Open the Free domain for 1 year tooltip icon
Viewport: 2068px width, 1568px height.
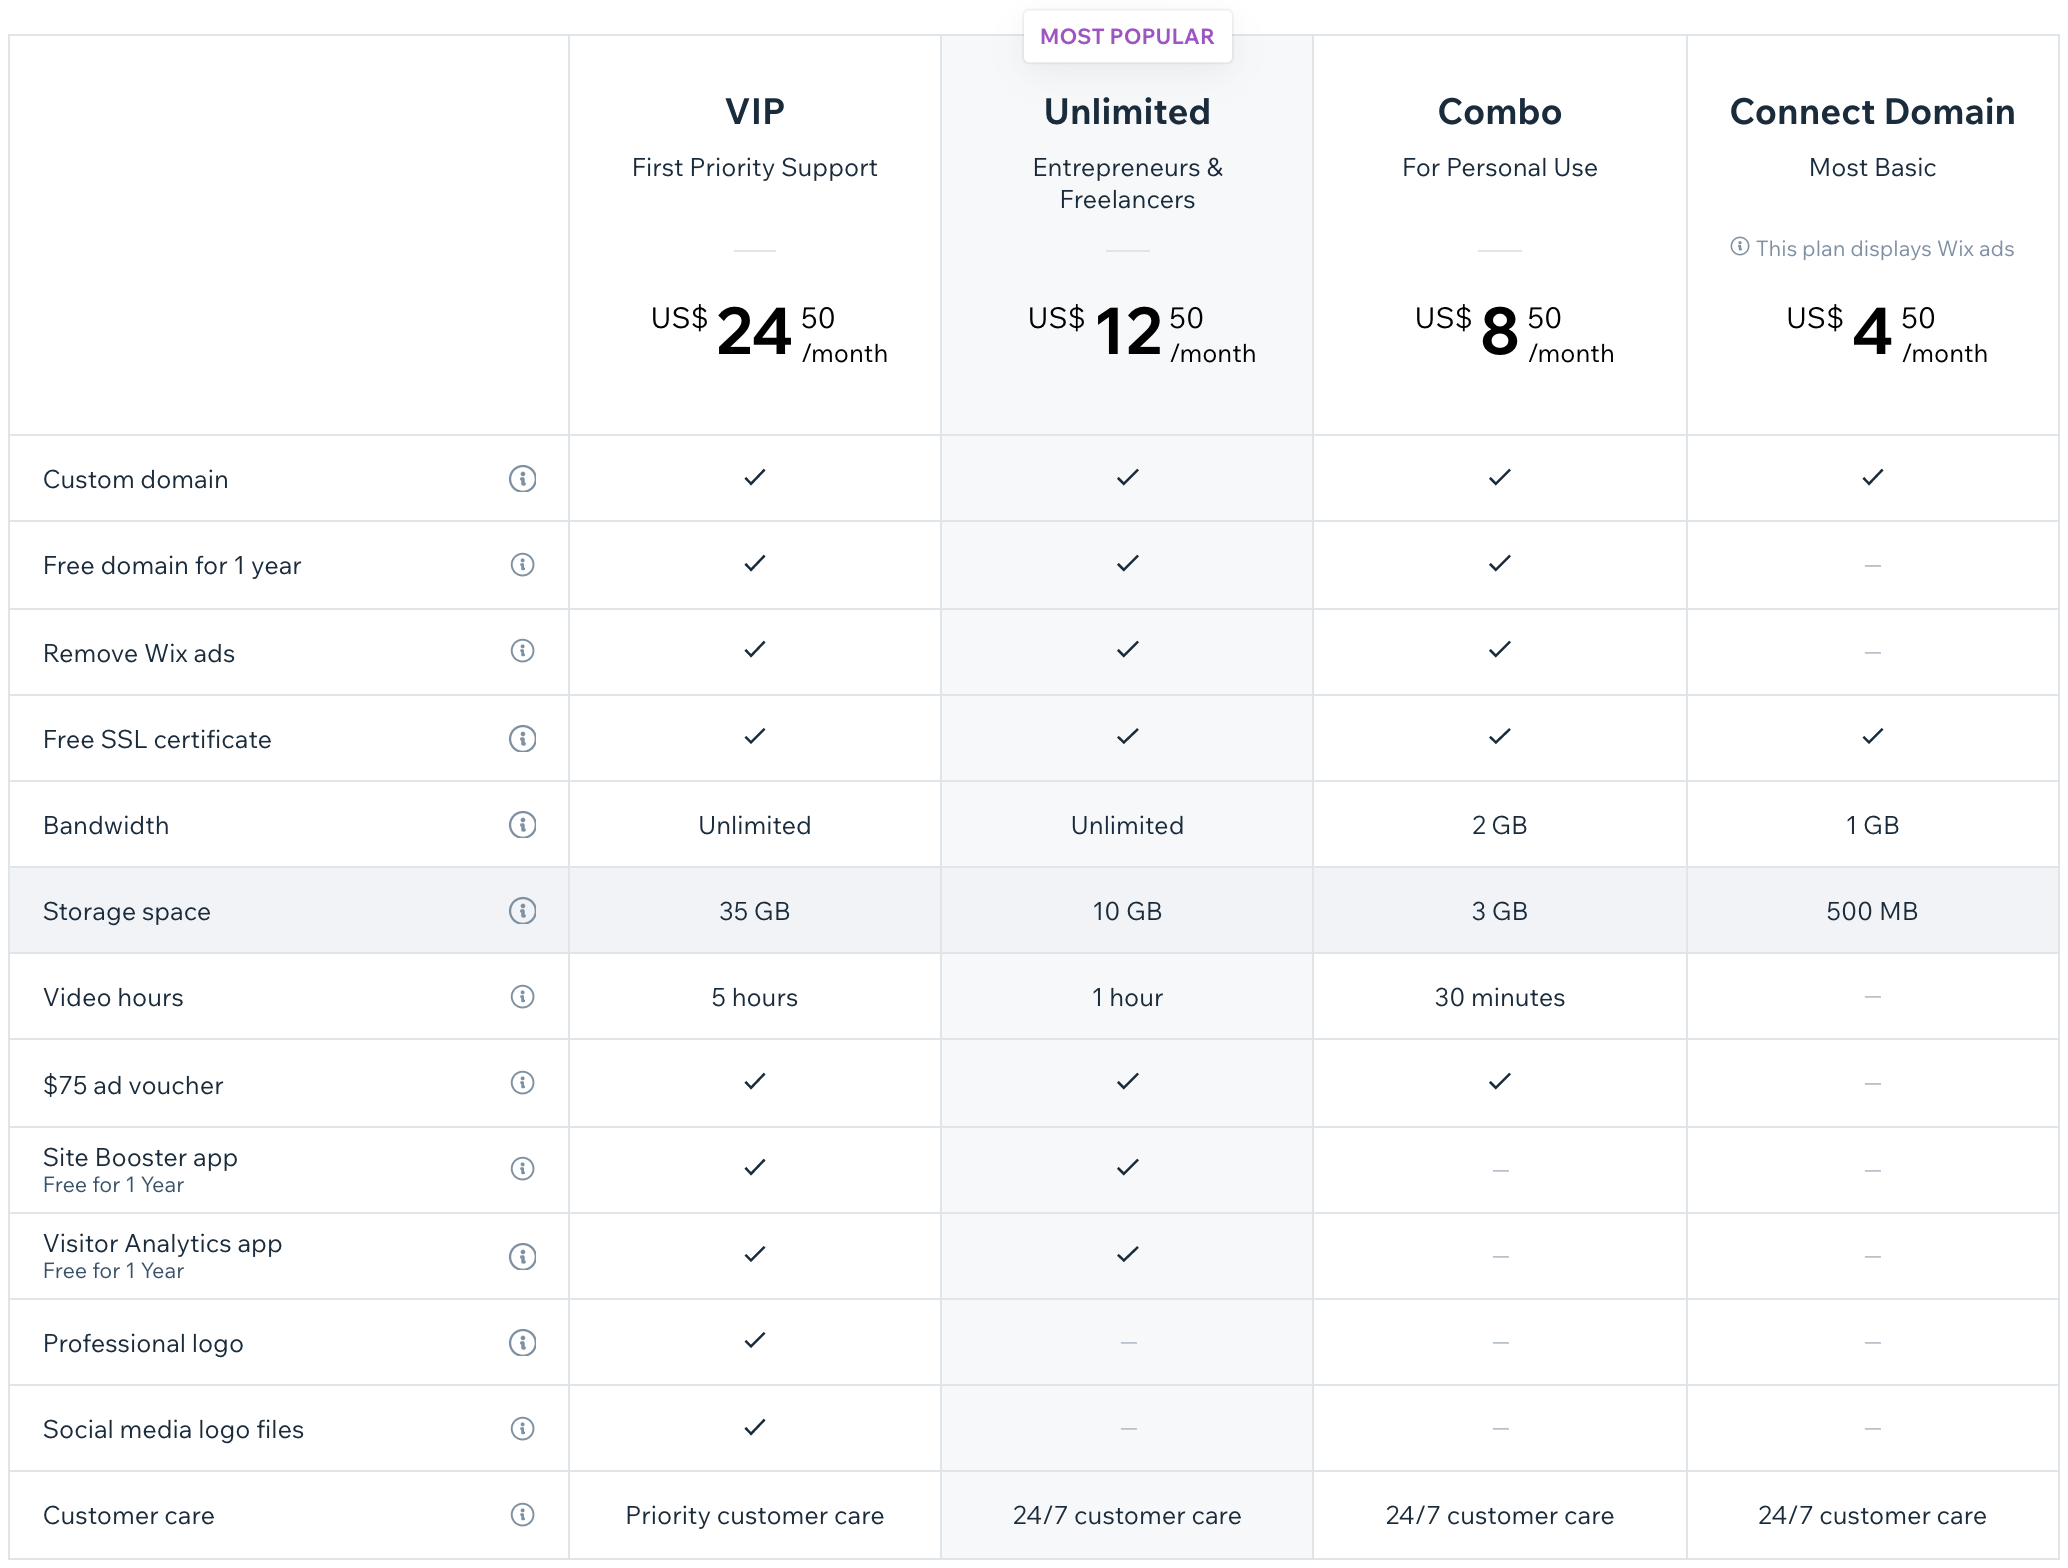click(522, 565)
